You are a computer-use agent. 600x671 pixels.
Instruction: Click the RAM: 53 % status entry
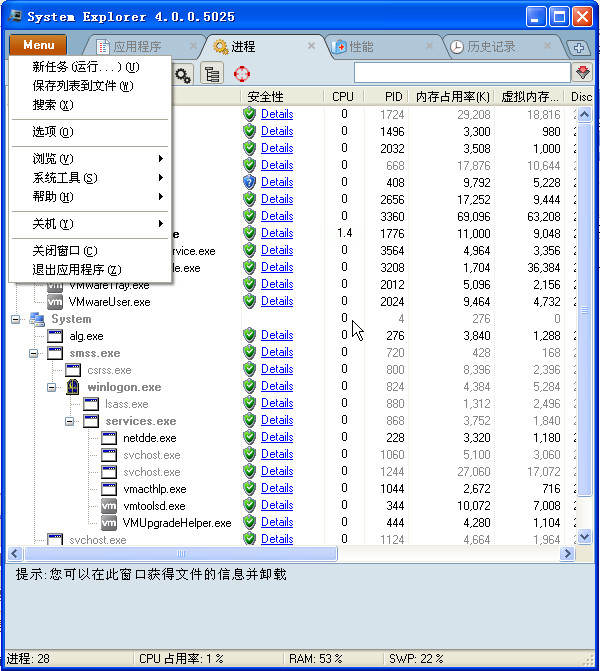coord(315,658)
